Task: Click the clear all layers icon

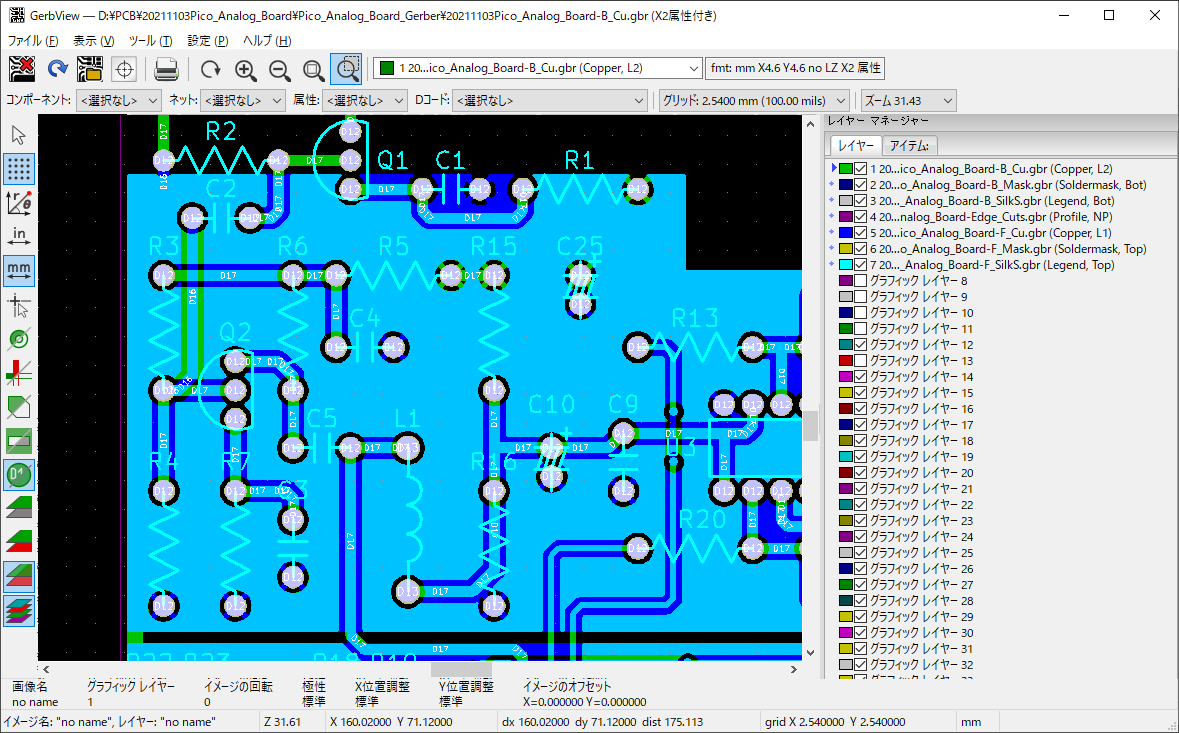Action: coord(22,68)
